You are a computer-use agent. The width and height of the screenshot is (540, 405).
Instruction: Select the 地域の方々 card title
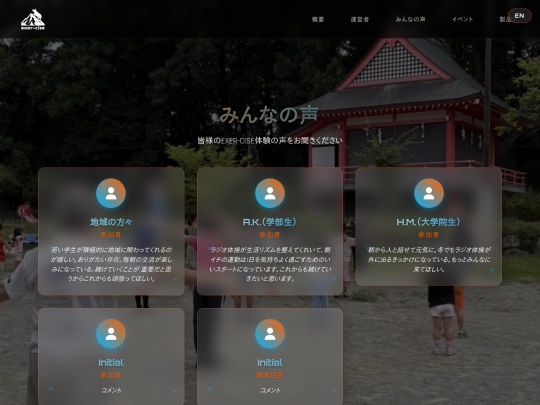tap(111, 222)
